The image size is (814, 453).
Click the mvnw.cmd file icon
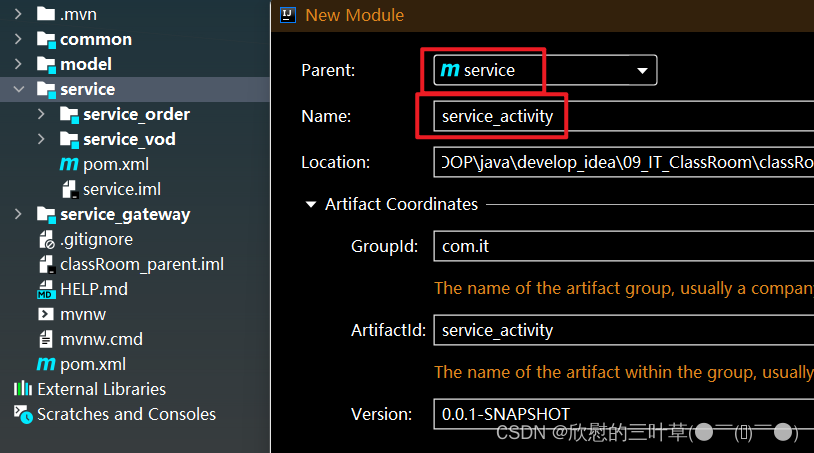pos(46,339)
